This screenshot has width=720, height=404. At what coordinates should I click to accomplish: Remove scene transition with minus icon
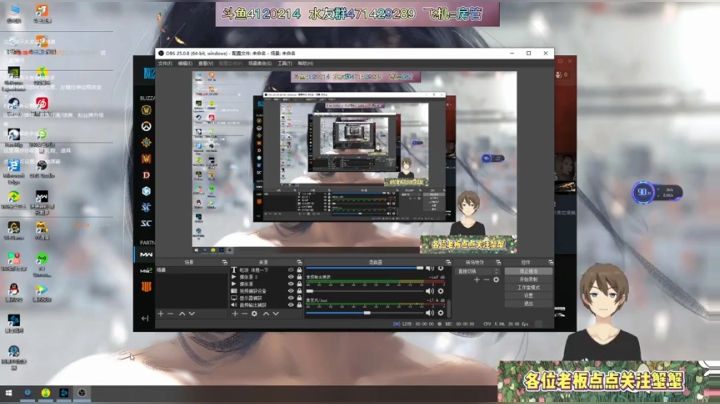coord(486,280)
